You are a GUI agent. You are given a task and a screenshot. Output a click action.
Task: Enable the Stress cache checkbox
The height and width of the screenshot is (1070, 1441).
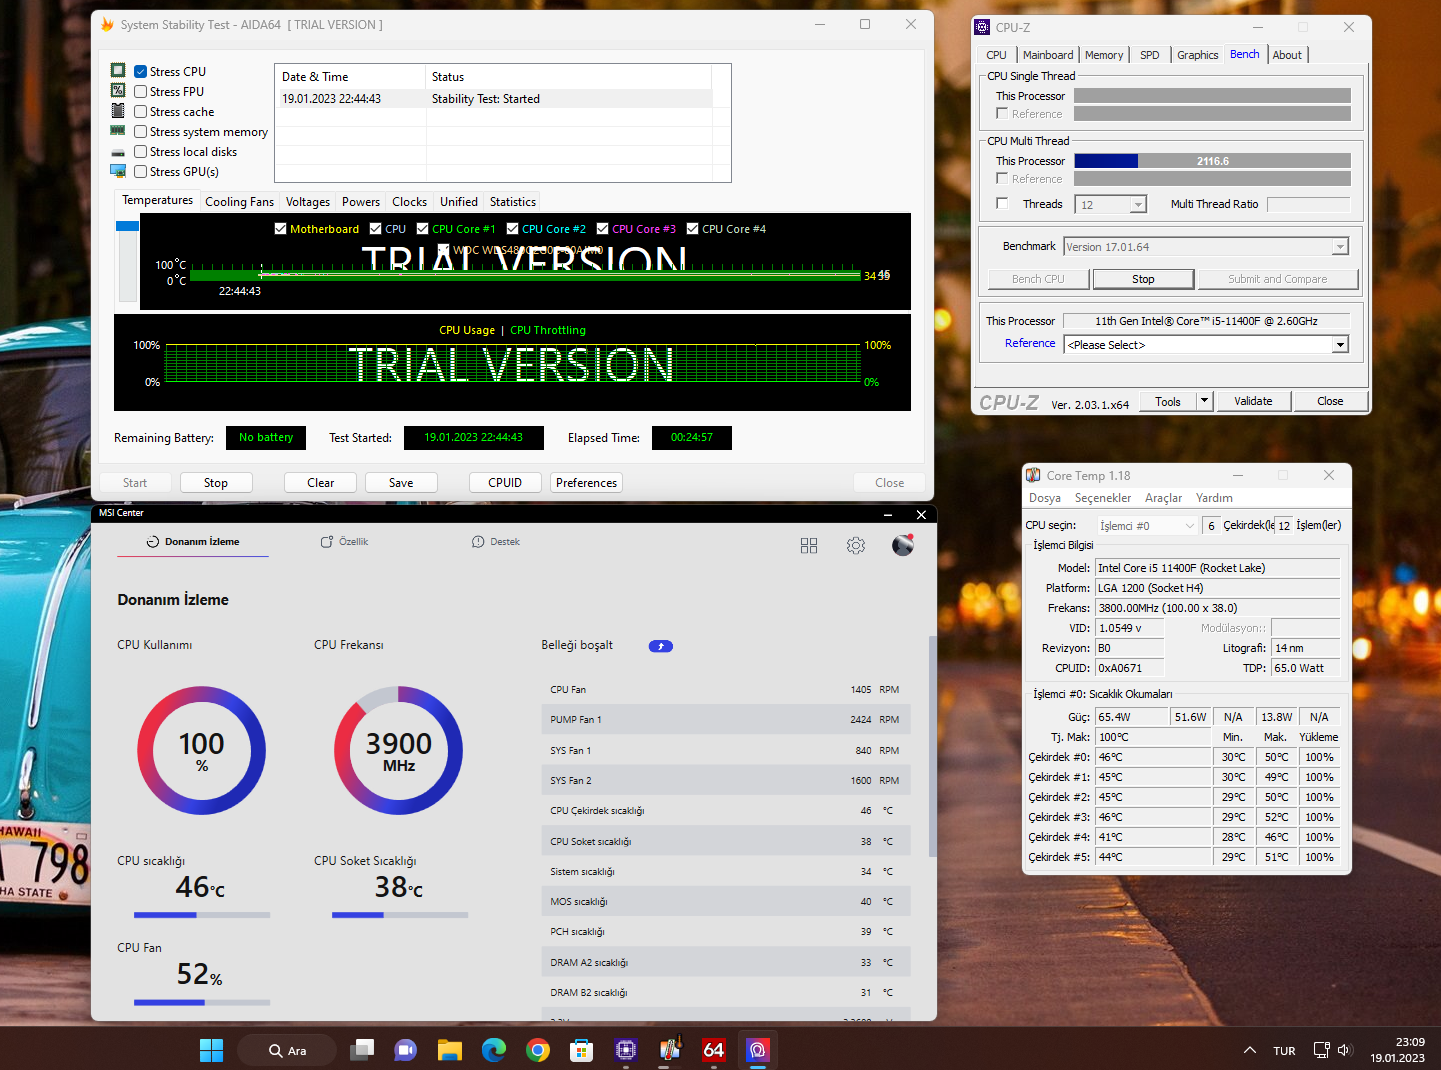click(141, 112)
